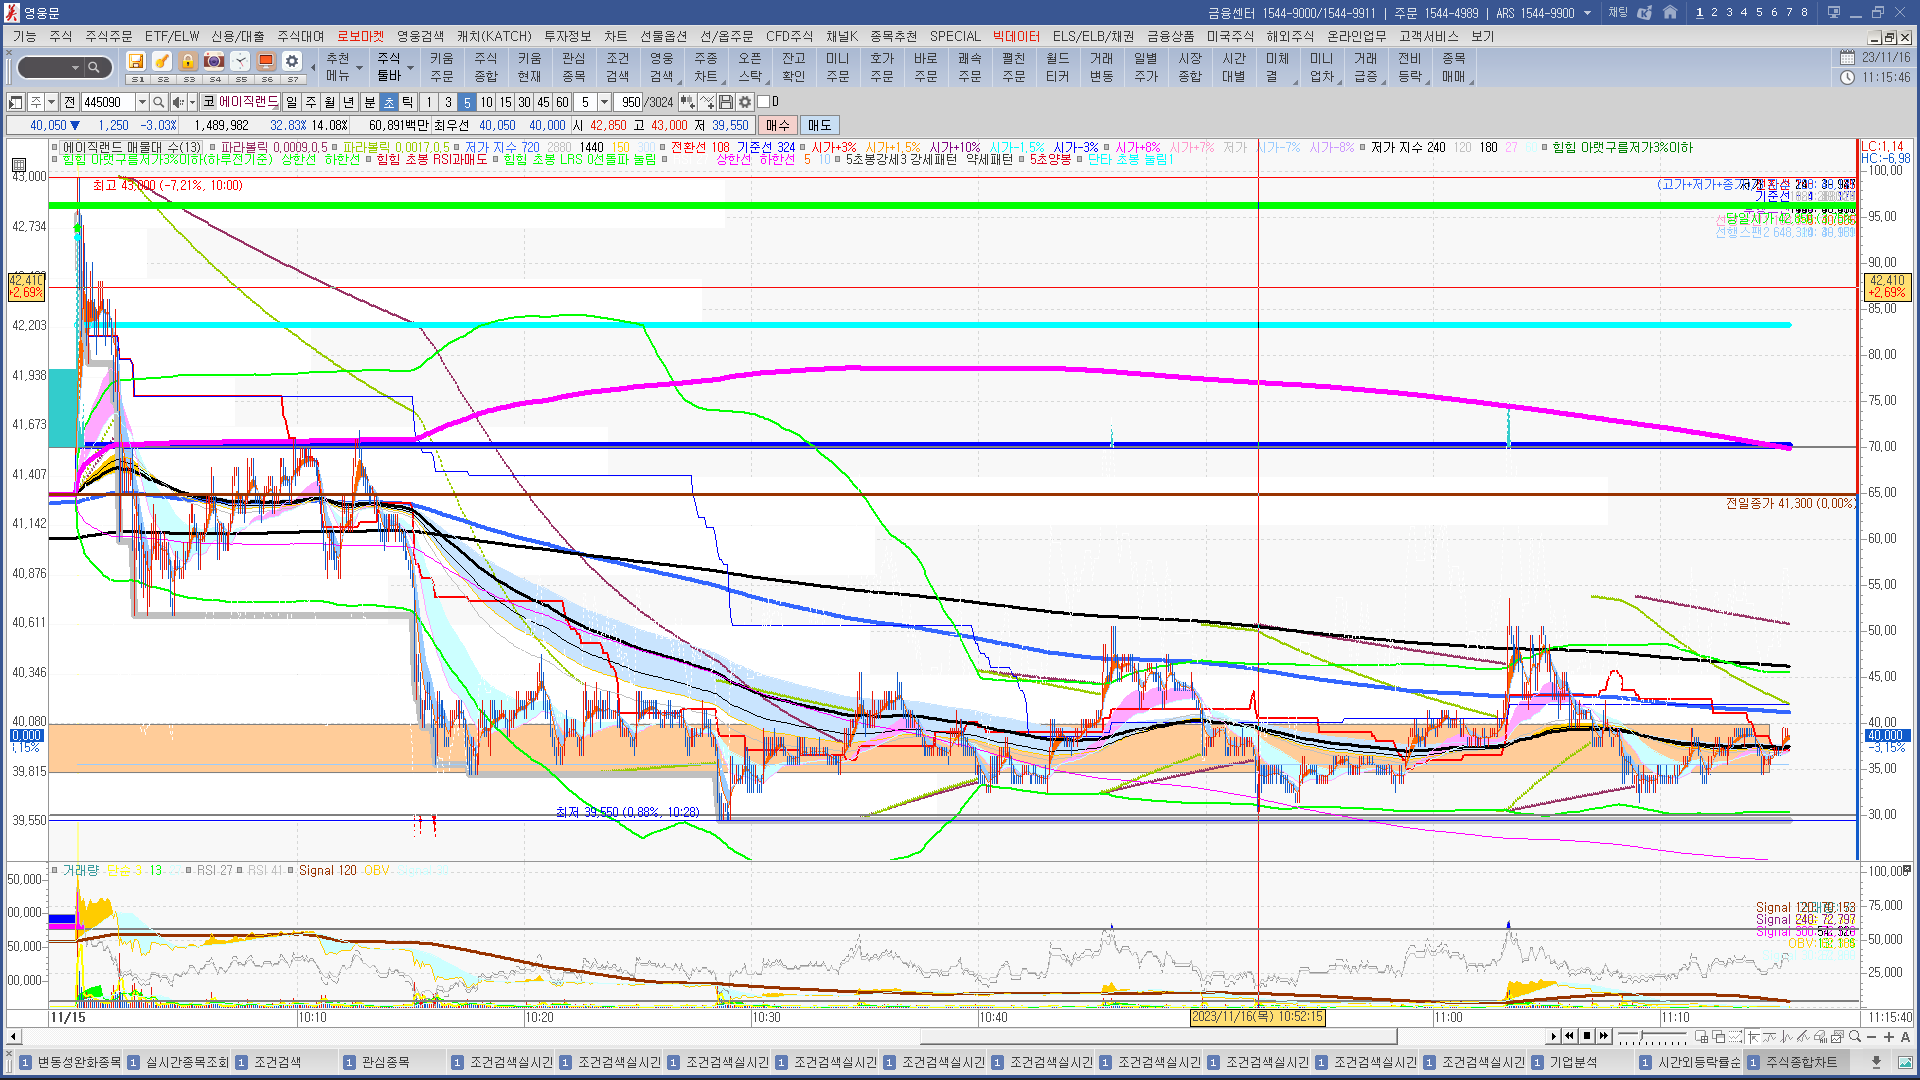Open the stock code 445090 dropdown
1920x1080 pixels.
point(142,102)
